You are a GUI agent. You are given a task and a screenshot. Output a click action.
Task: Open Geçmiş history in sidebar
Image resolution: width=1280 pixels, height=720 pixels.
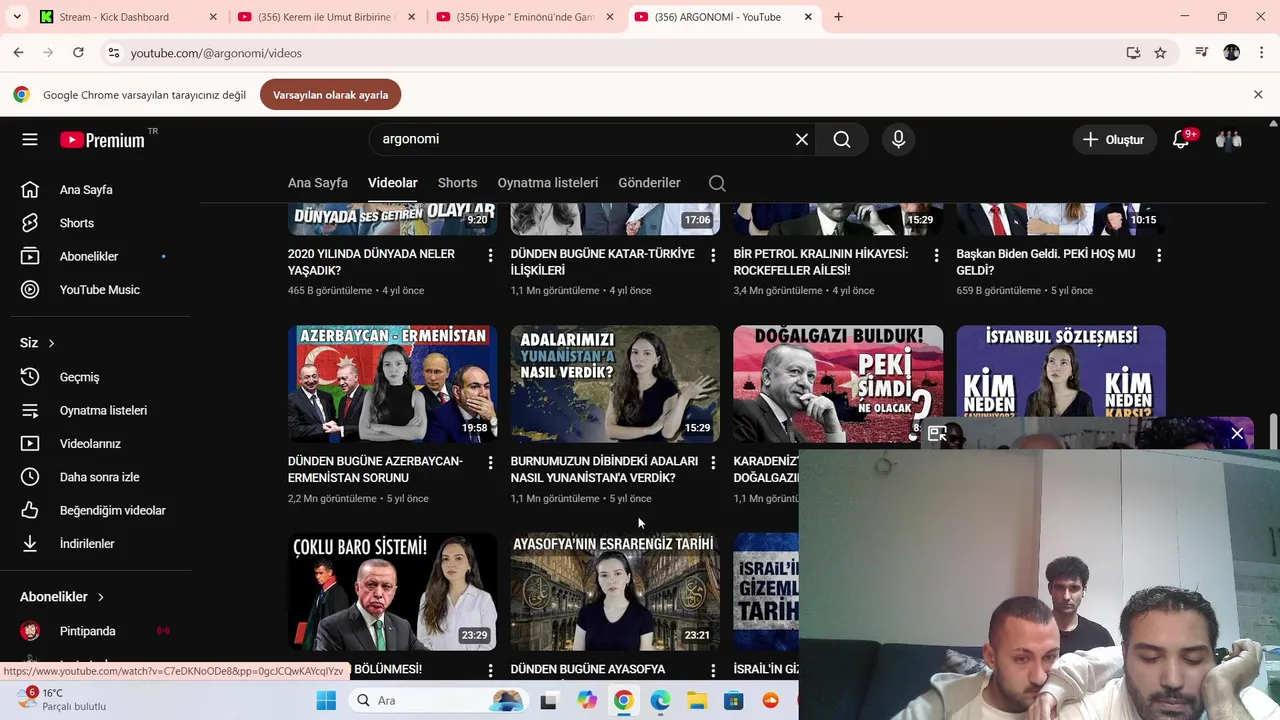click(96, 377)
